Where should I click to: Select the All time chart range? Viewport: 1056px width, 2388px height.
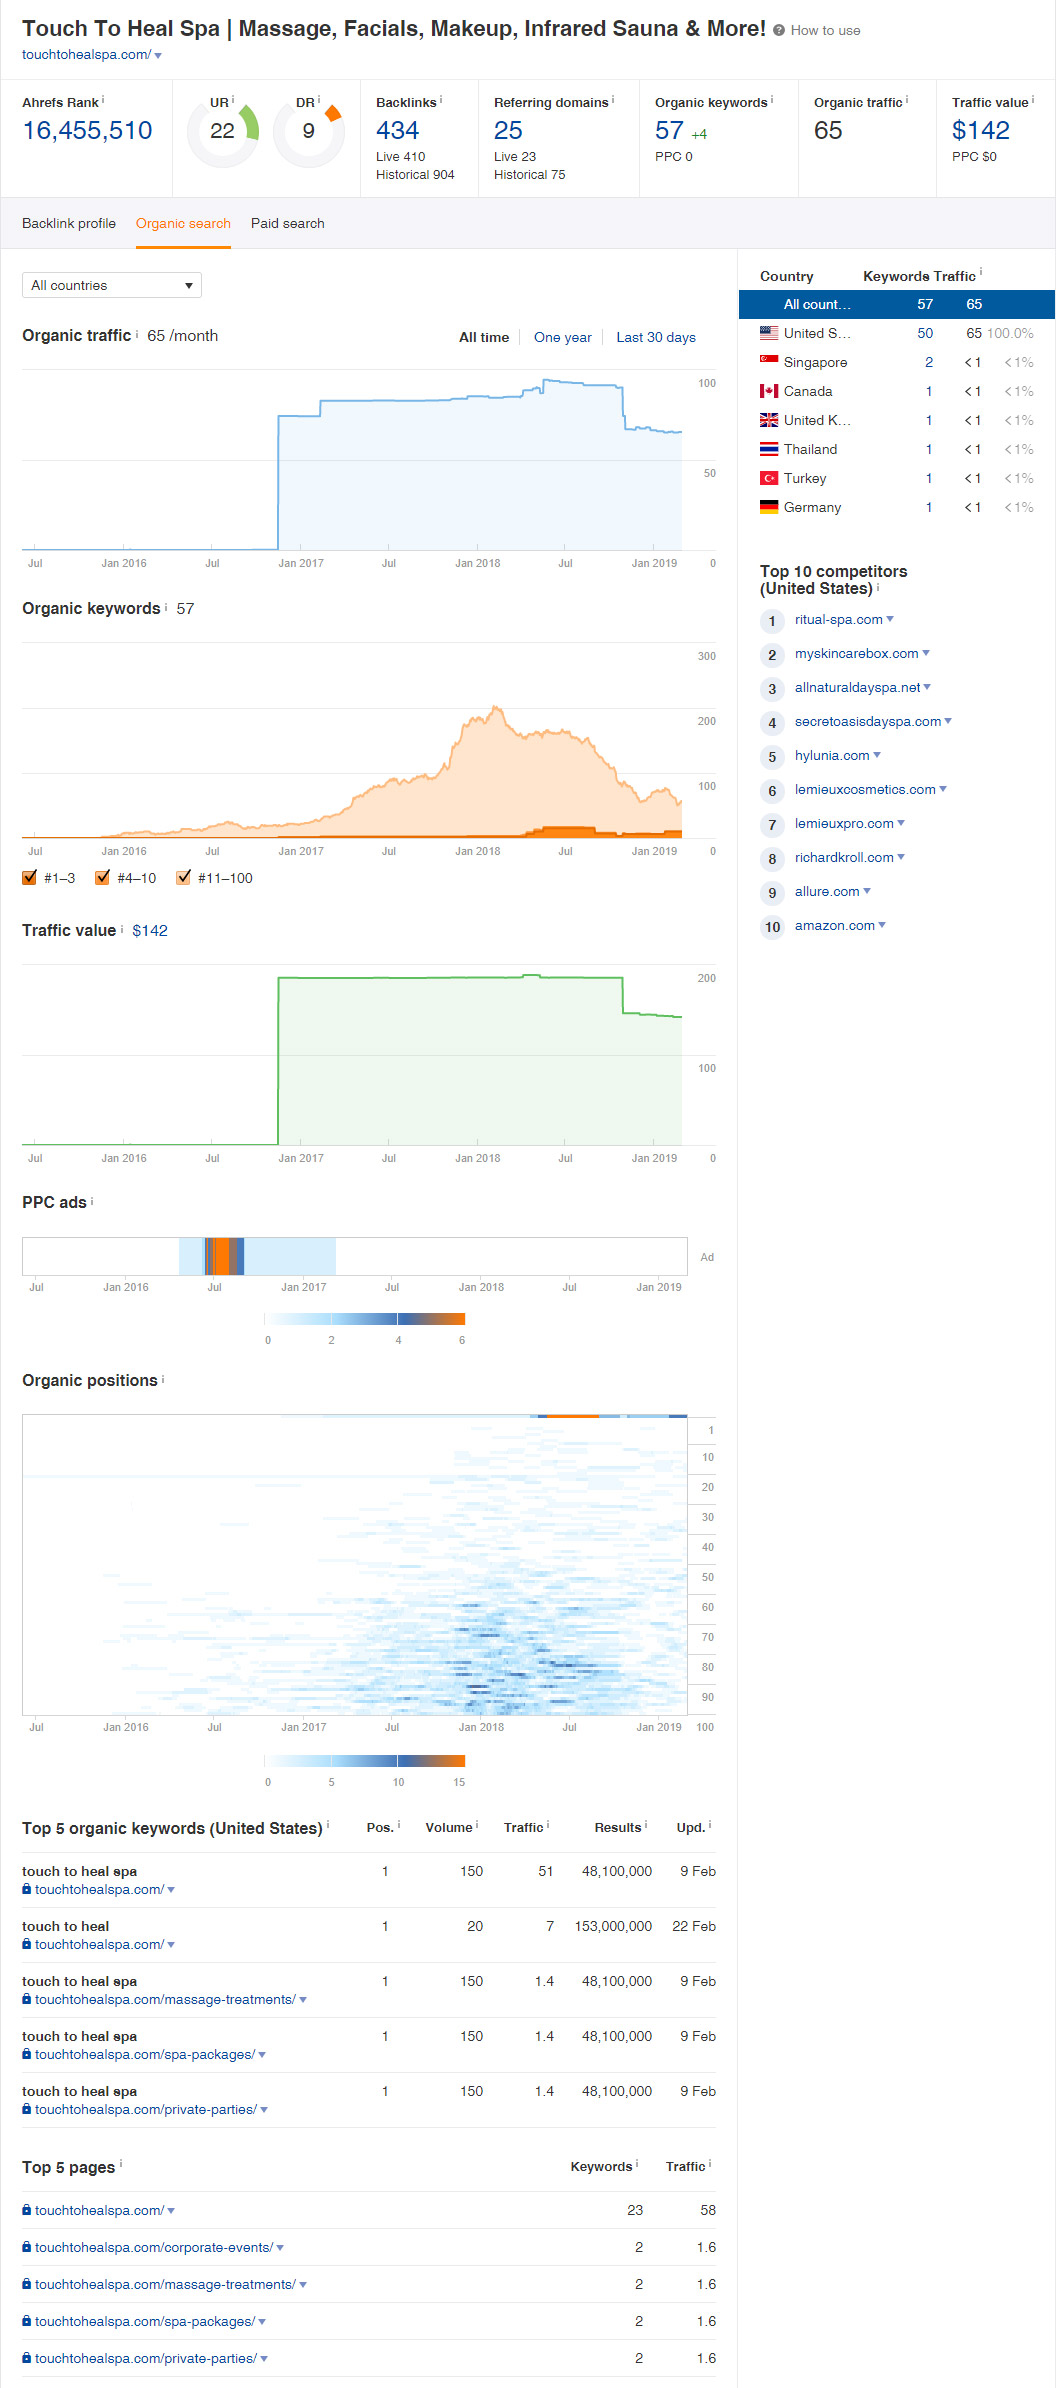click(x=484, y=337)
